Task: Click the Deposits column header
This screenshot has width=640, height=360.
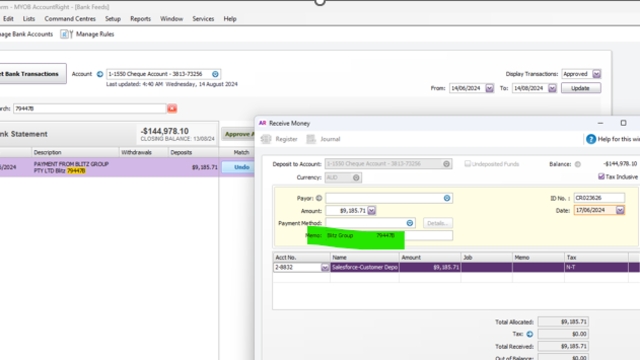Action: pyautogui.click(x=193, y=152)
